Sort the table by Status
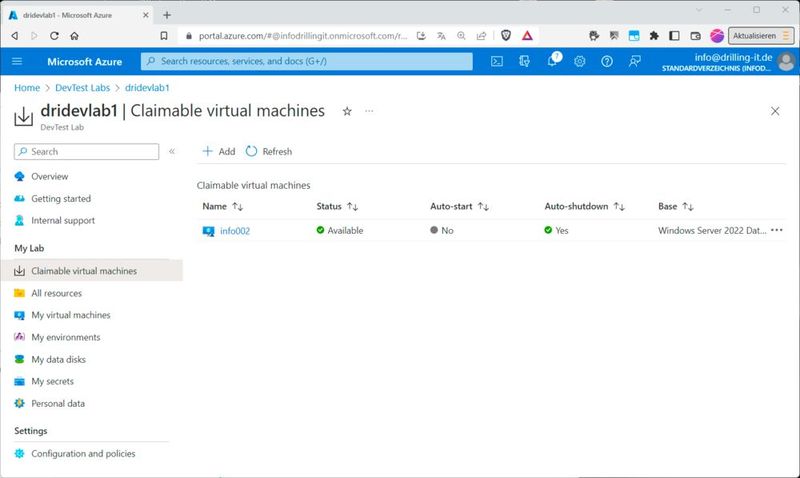 [x=337, y=206]
